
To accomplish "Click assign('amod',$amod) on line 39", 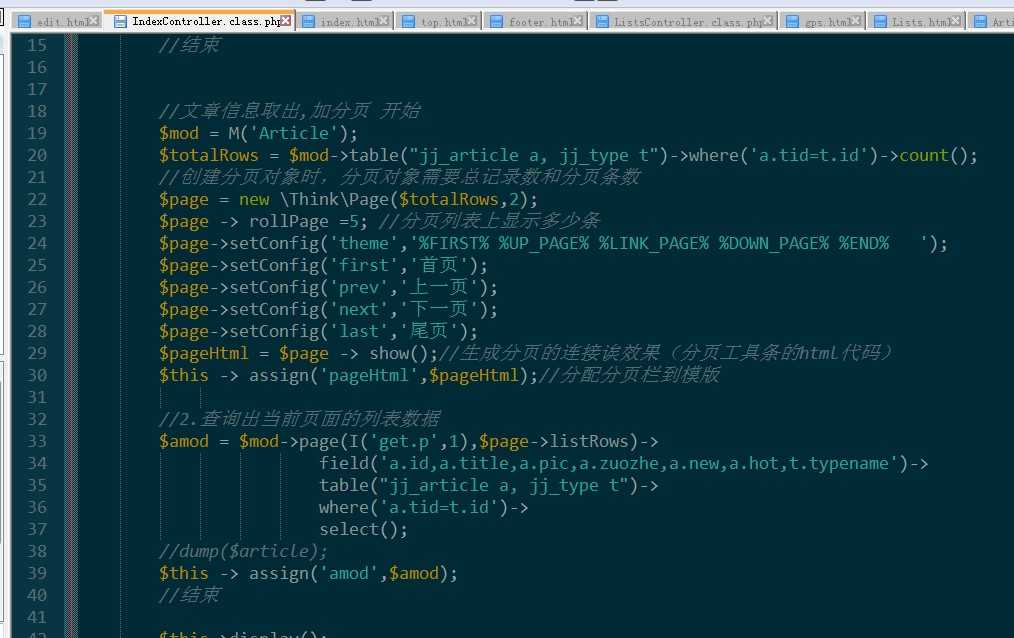I will click(349, 573).
